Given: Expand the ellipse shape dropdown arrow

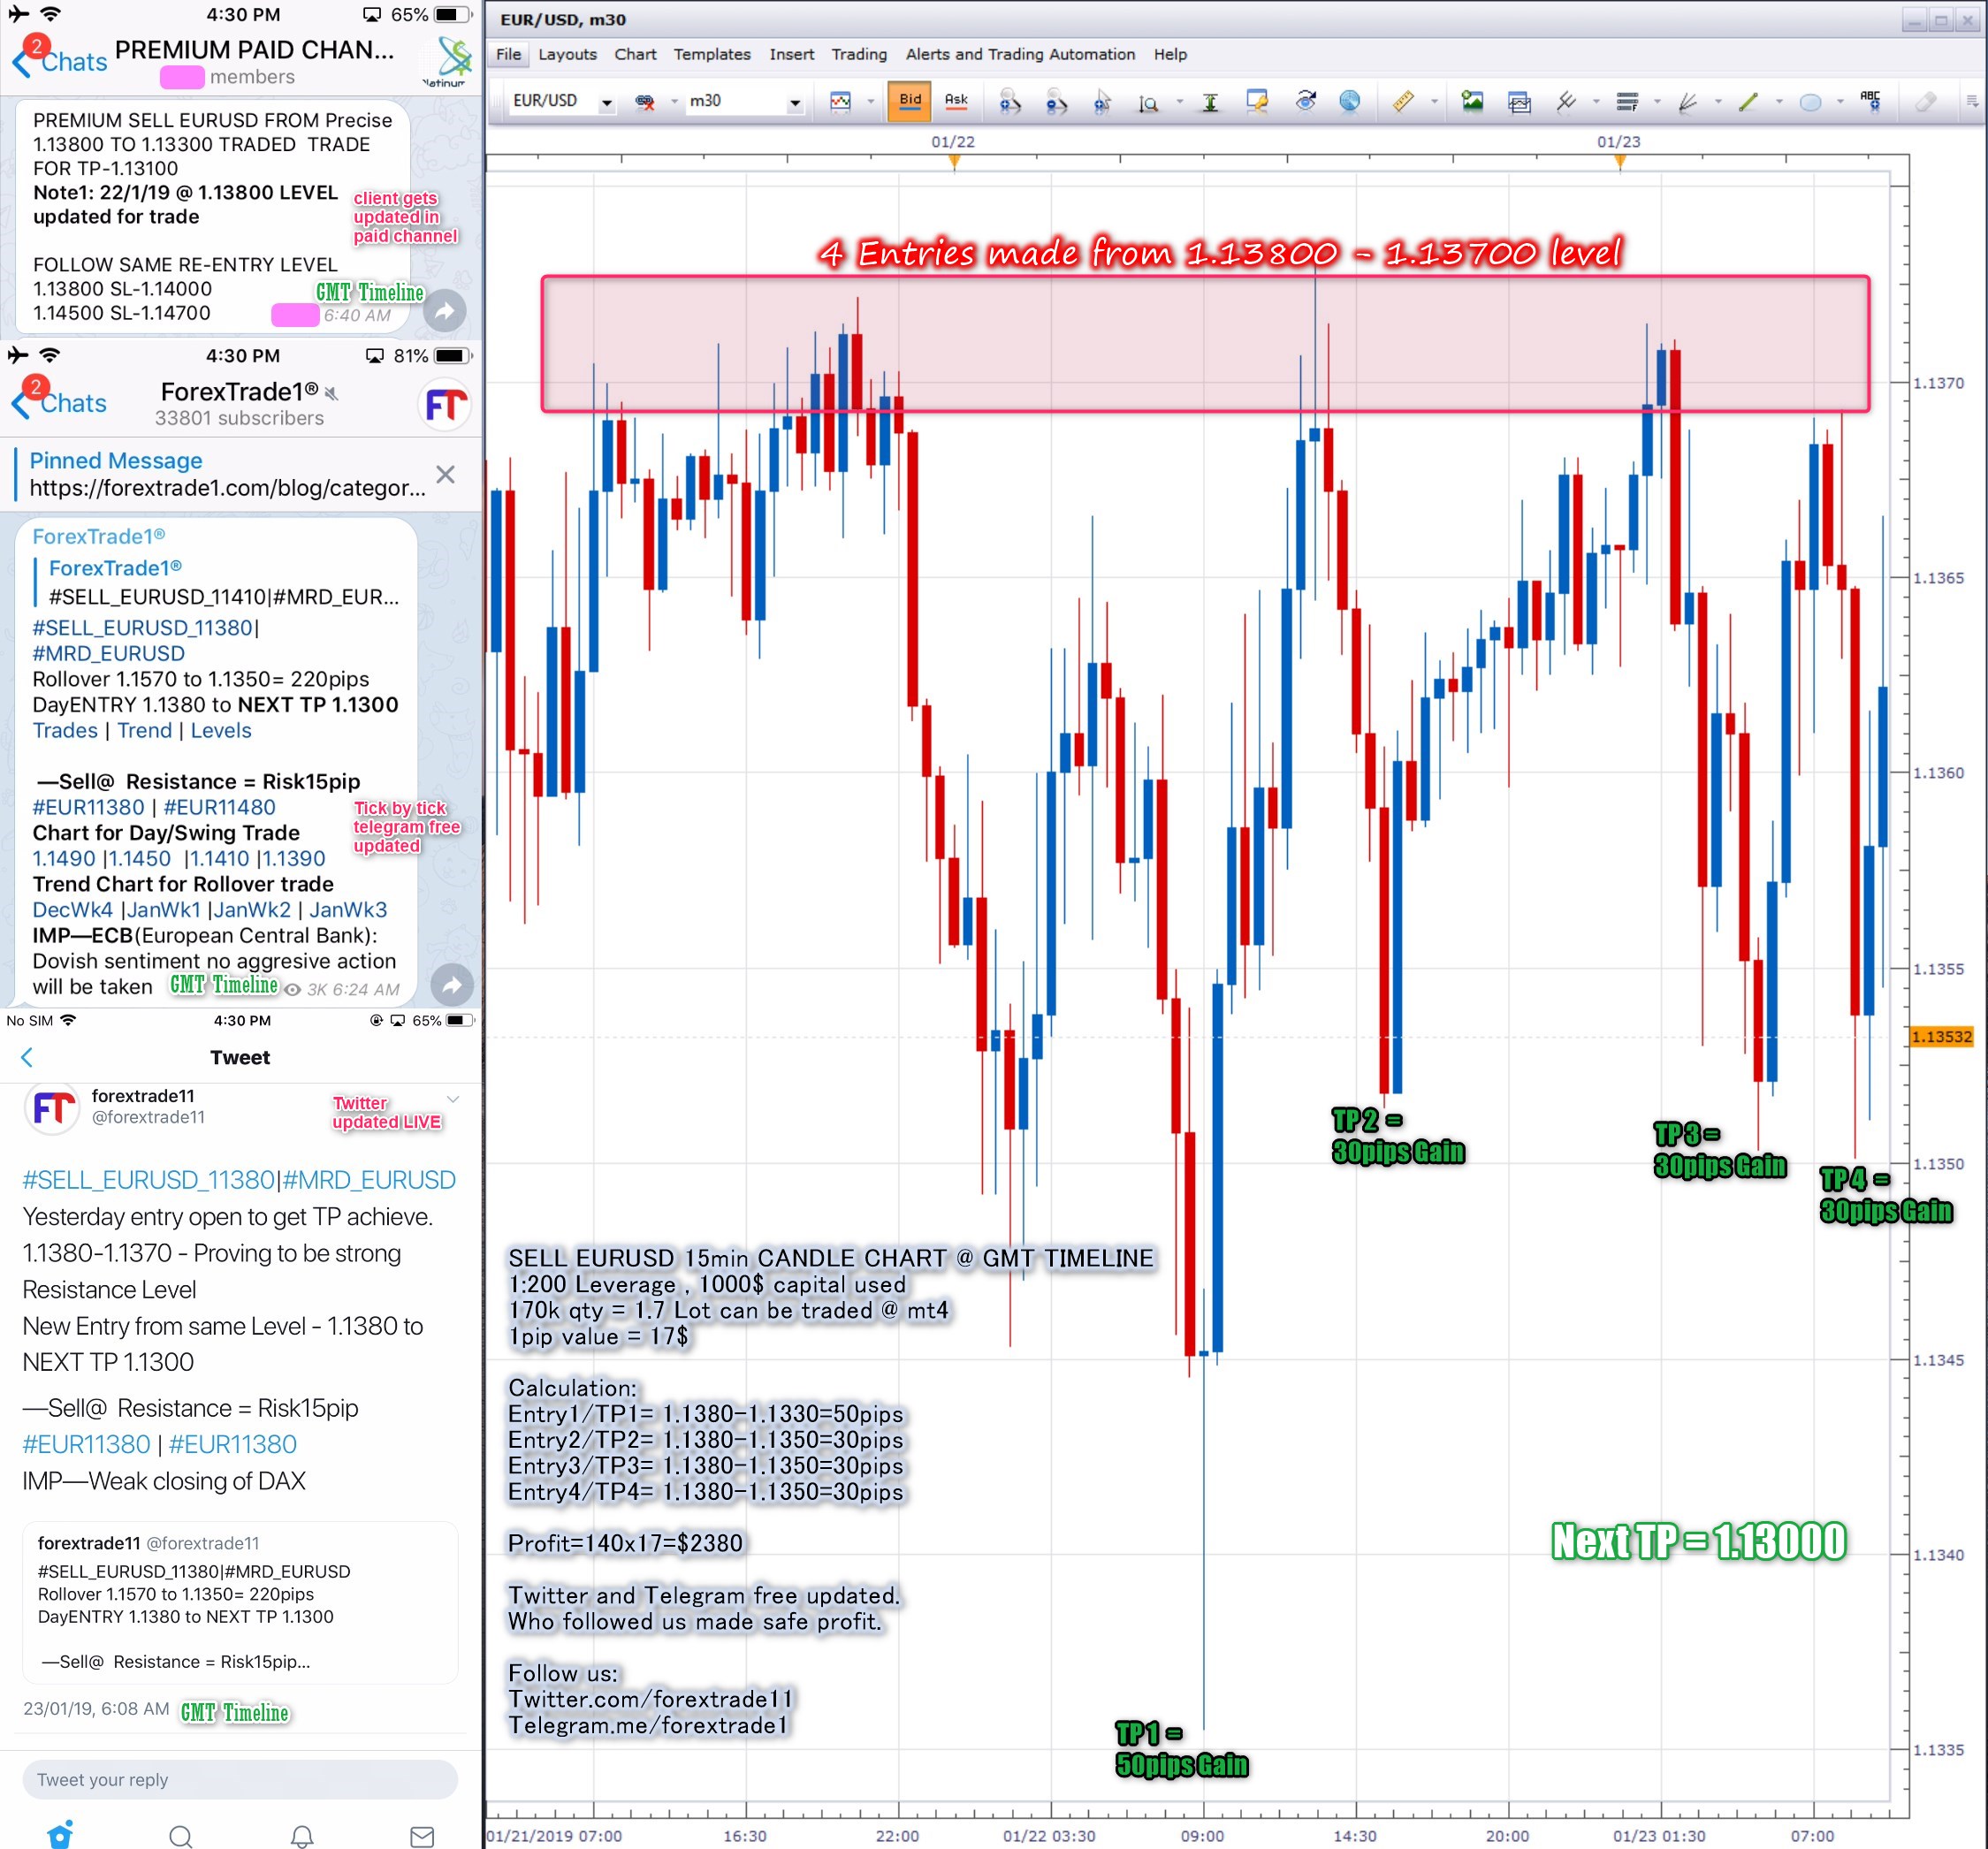Looking at the screenshot, I should coord(1840,102).
